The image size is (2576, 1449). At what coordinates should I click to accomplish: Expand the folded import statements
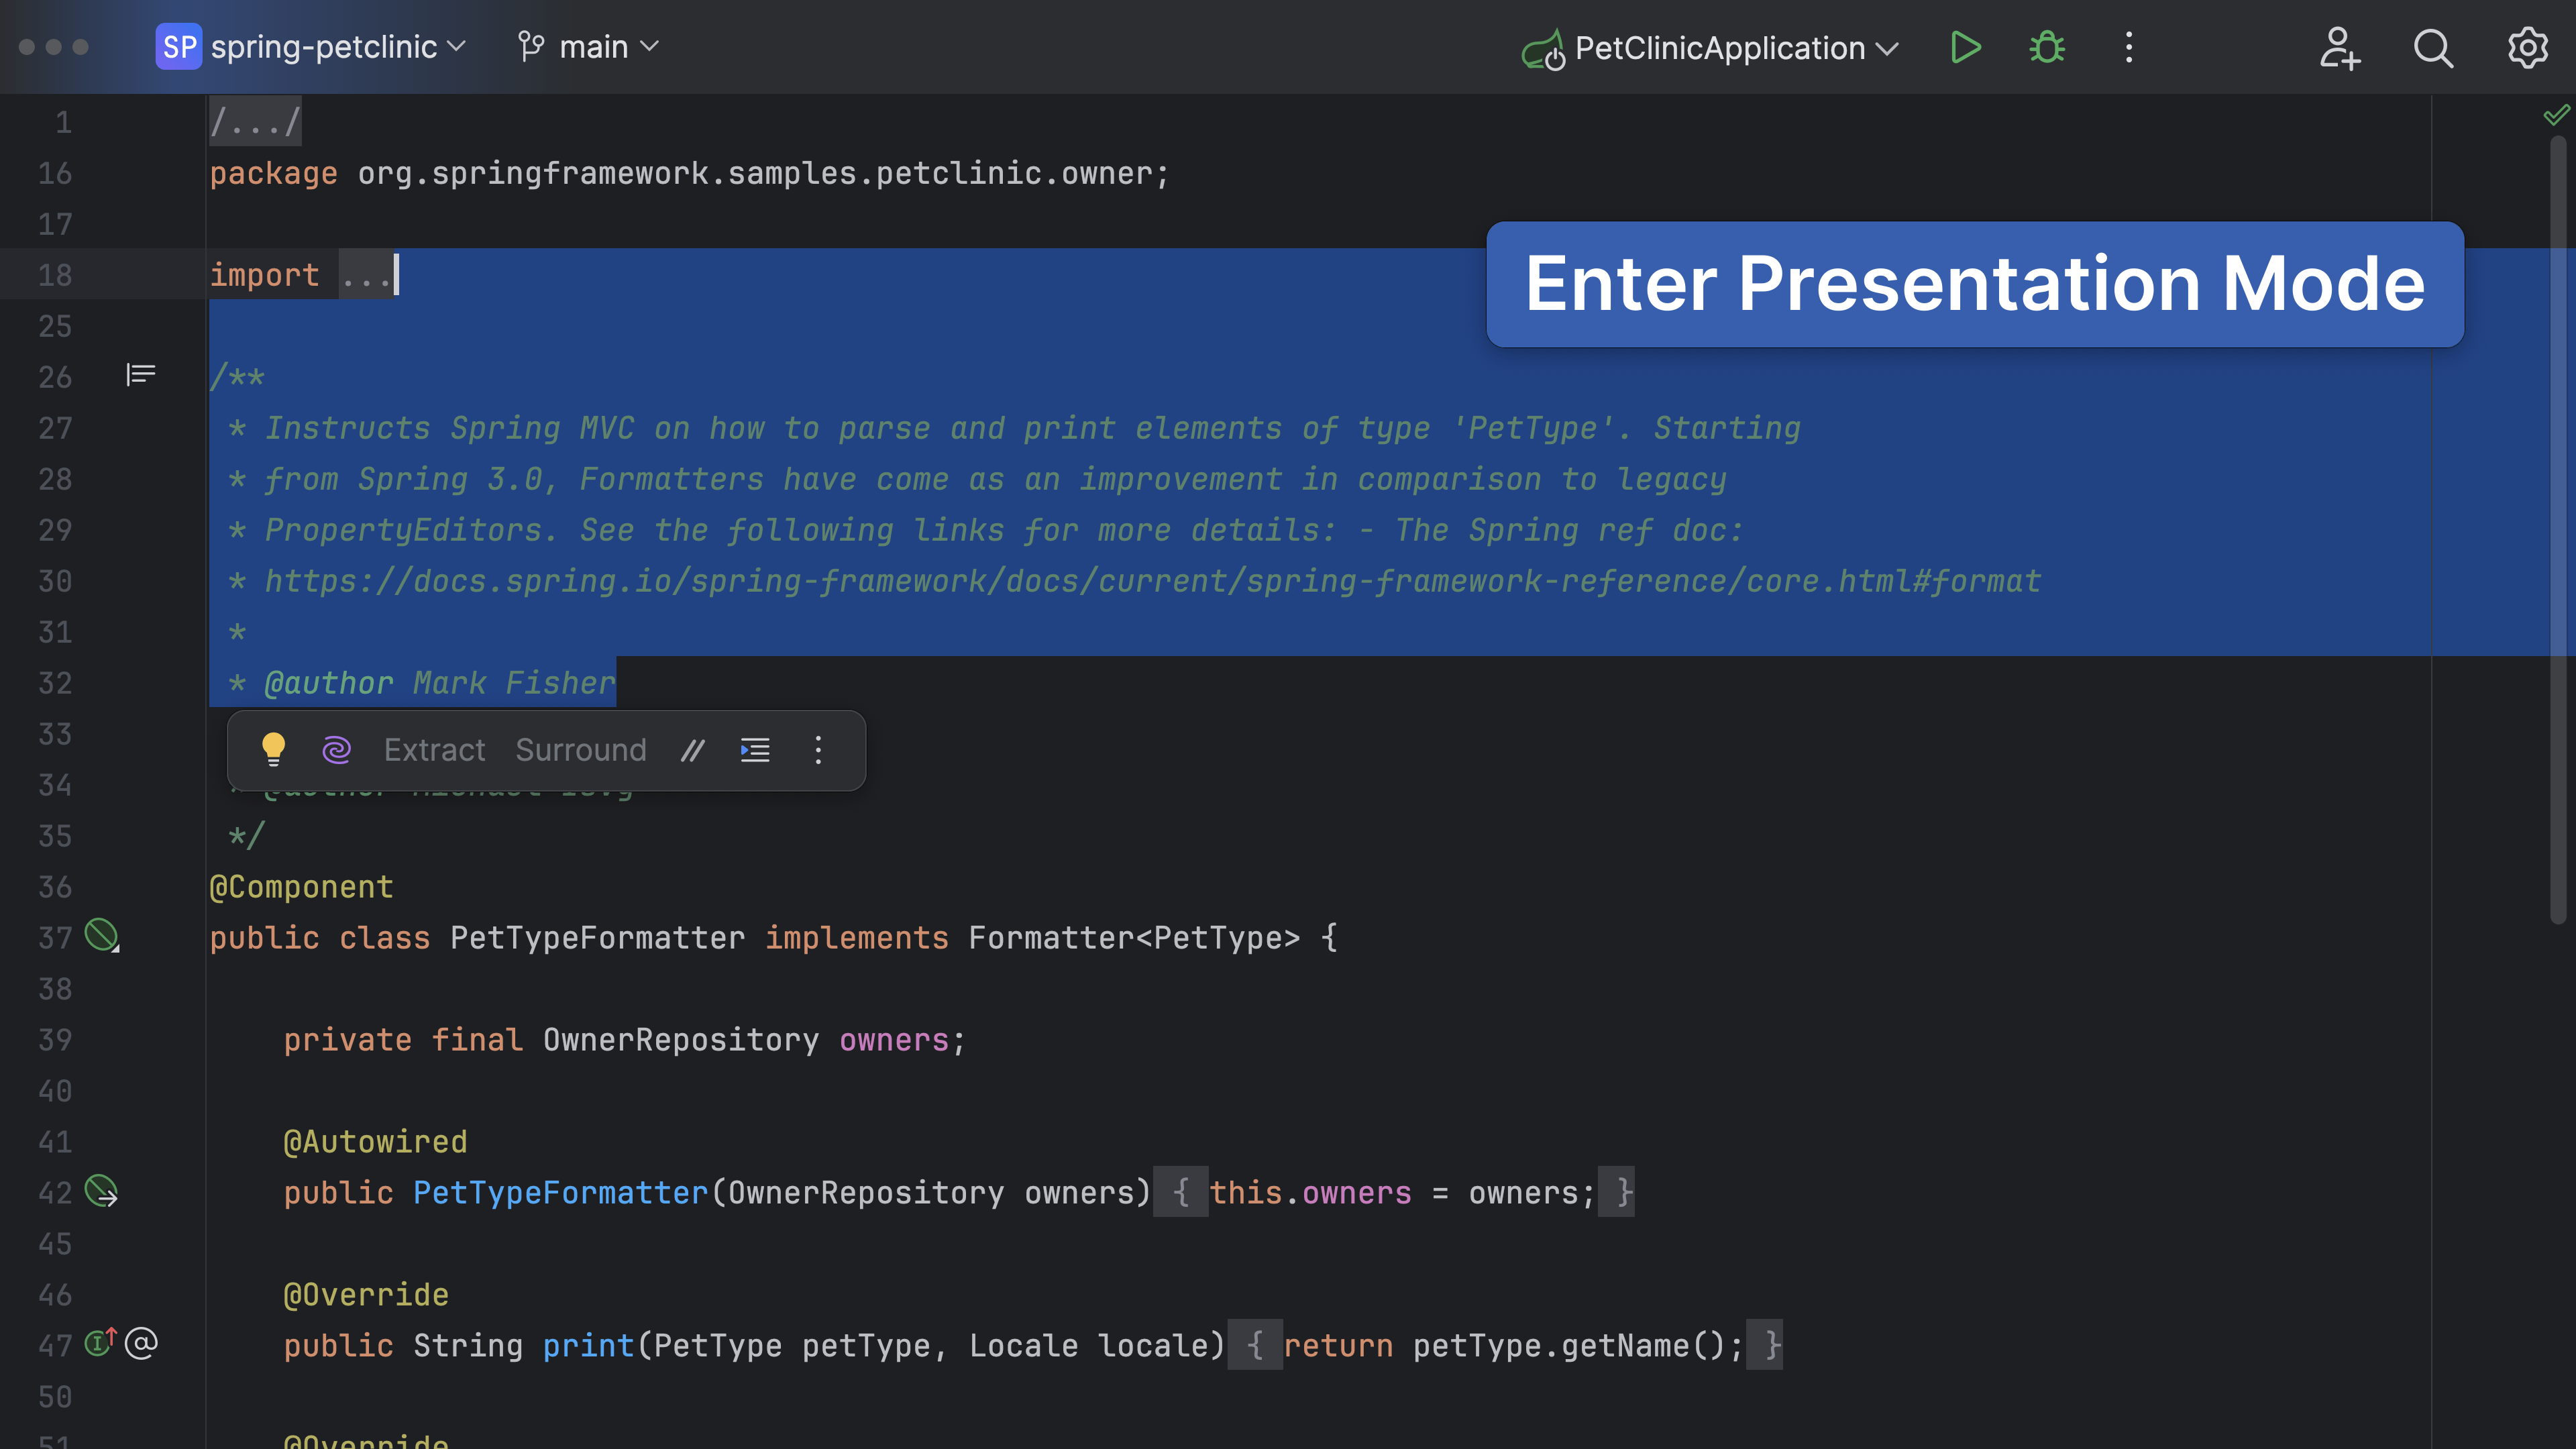tap(366, 275)
